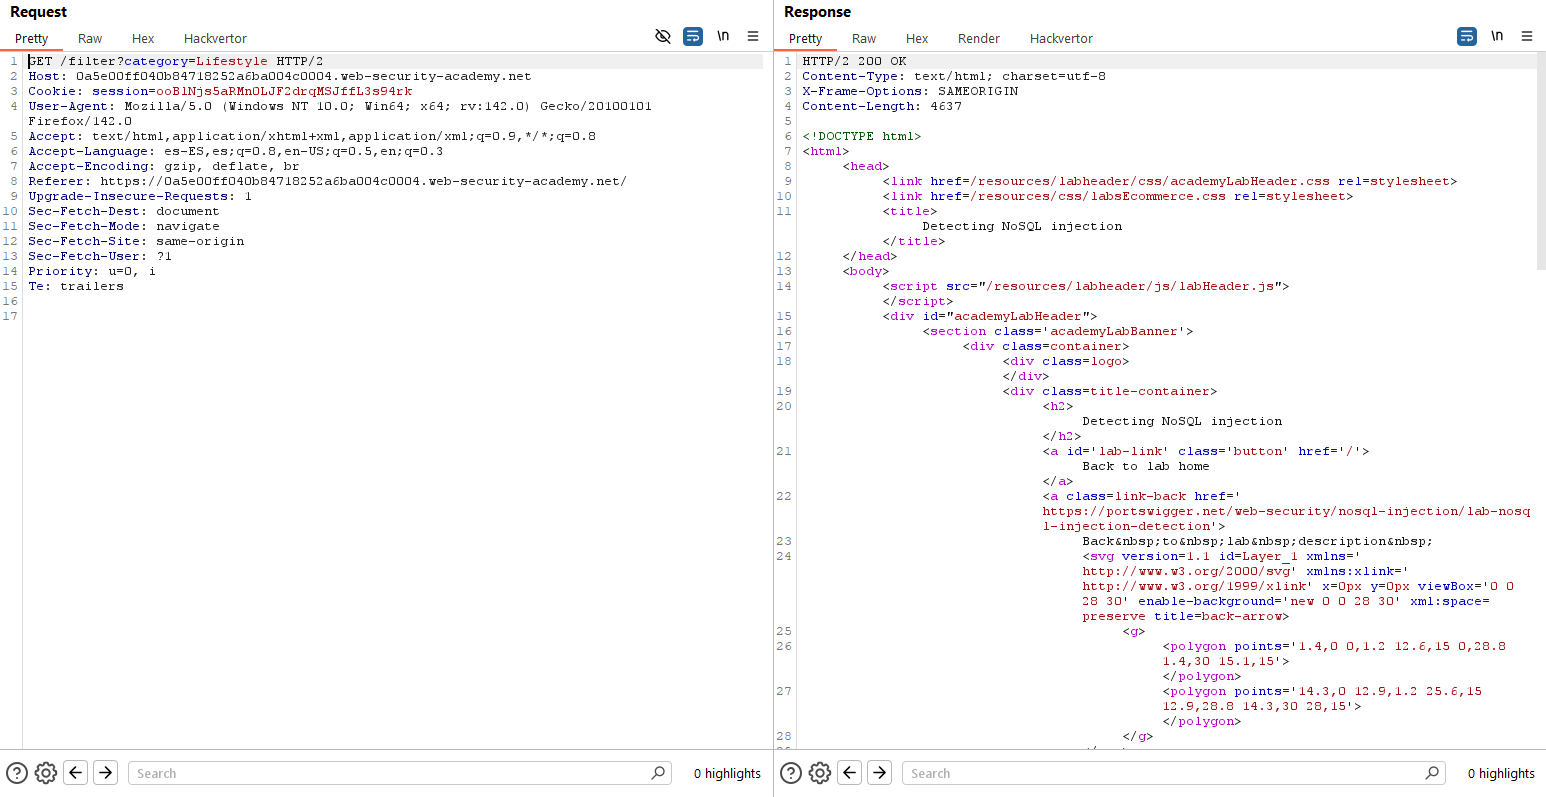Go to next match in Response search
Screen dimensions: 1546x797
(879, 773)
